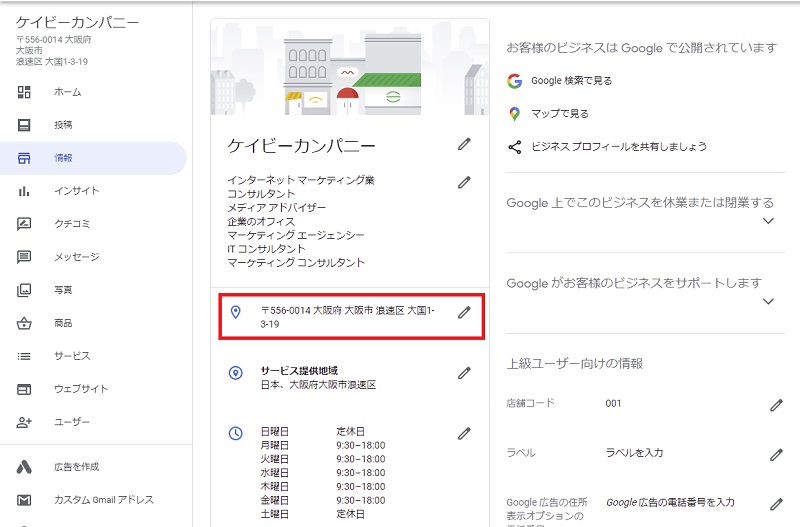Click the 月曜日 9:30–18:00 row
Screen dimensions: 800x527
[323, 445]
